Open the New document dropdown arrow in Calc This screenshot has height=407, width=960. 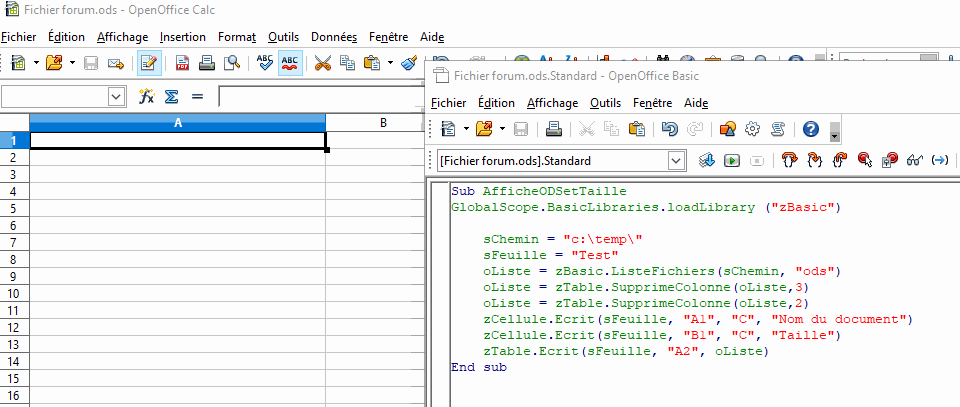(36, 63)
